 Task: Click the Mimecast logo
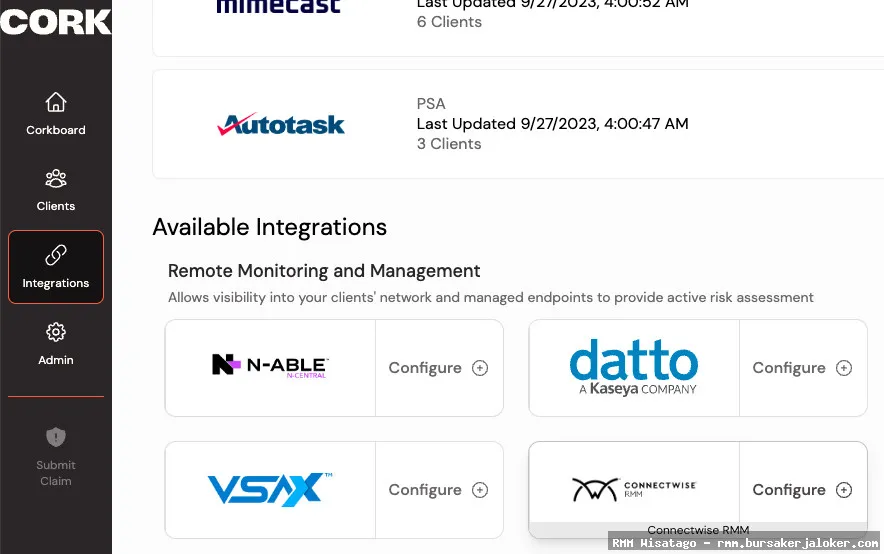[279, 7]
